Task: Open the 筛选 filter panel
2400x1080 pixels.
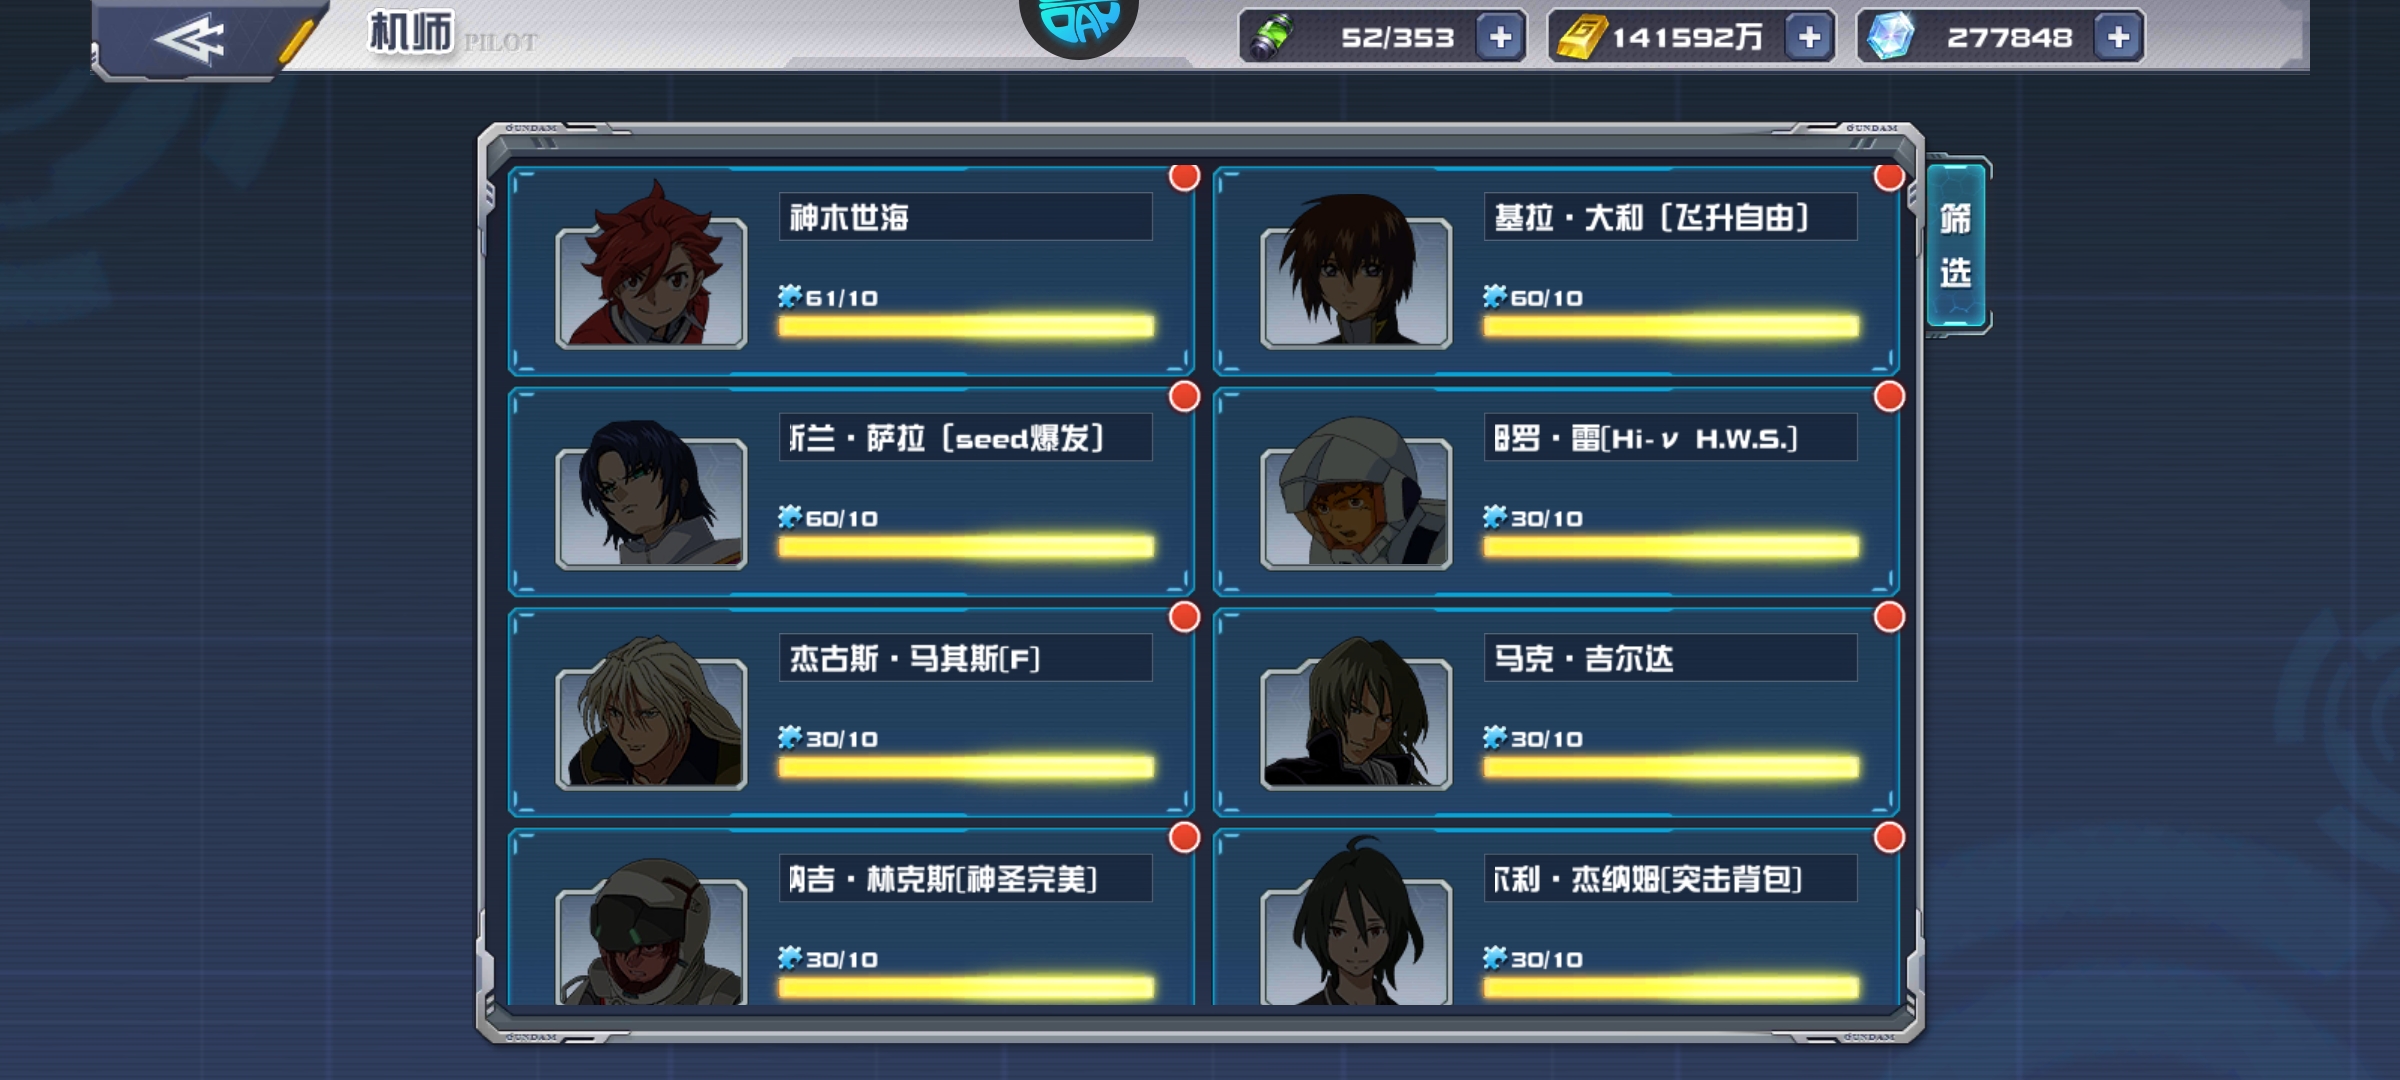Action: pyautogui.click(x=1956, y=245)
